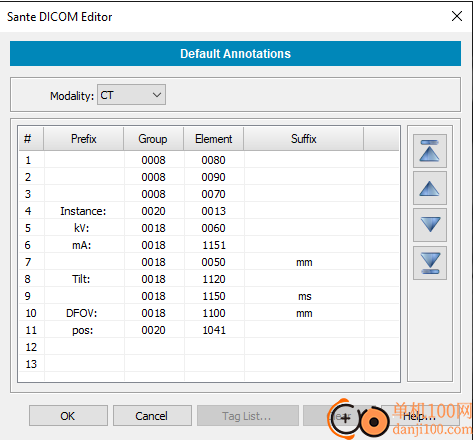
Task: Select the 'DFOV:' prefix cell
Action: (84, 313)
